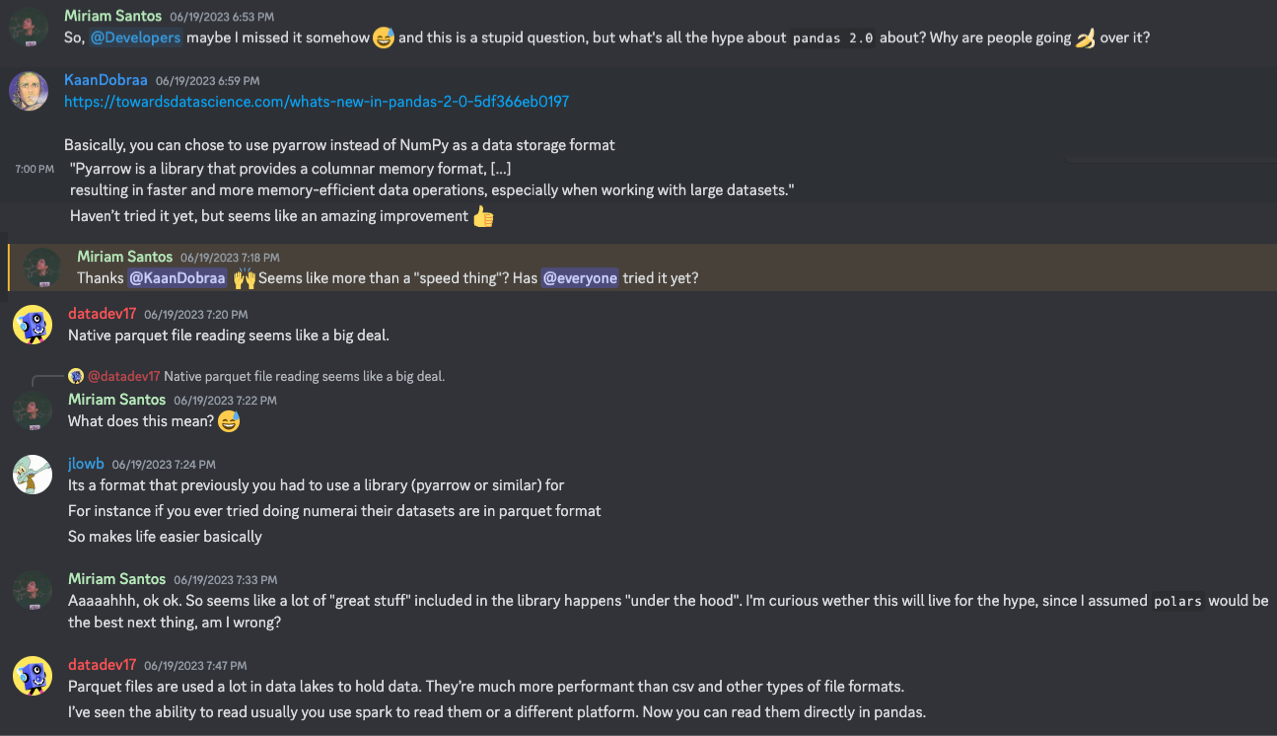Viewport: 1277px width, 736px height.
Task: Click jlowb's profile avatar
Action: click(32, 475)
